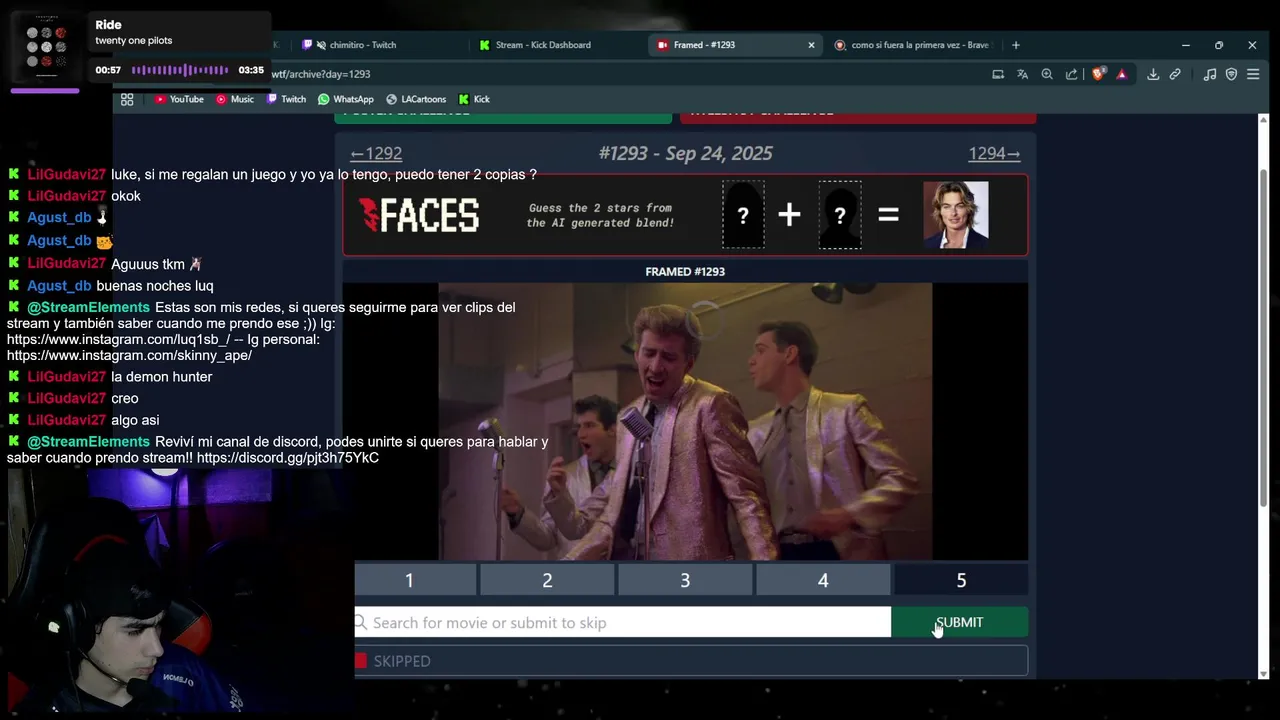Image resolution: width=1280 pixels, height=720 pixels.
Task: Click the blended face thumbnail in FACES banner
Action: click(955, 214)
